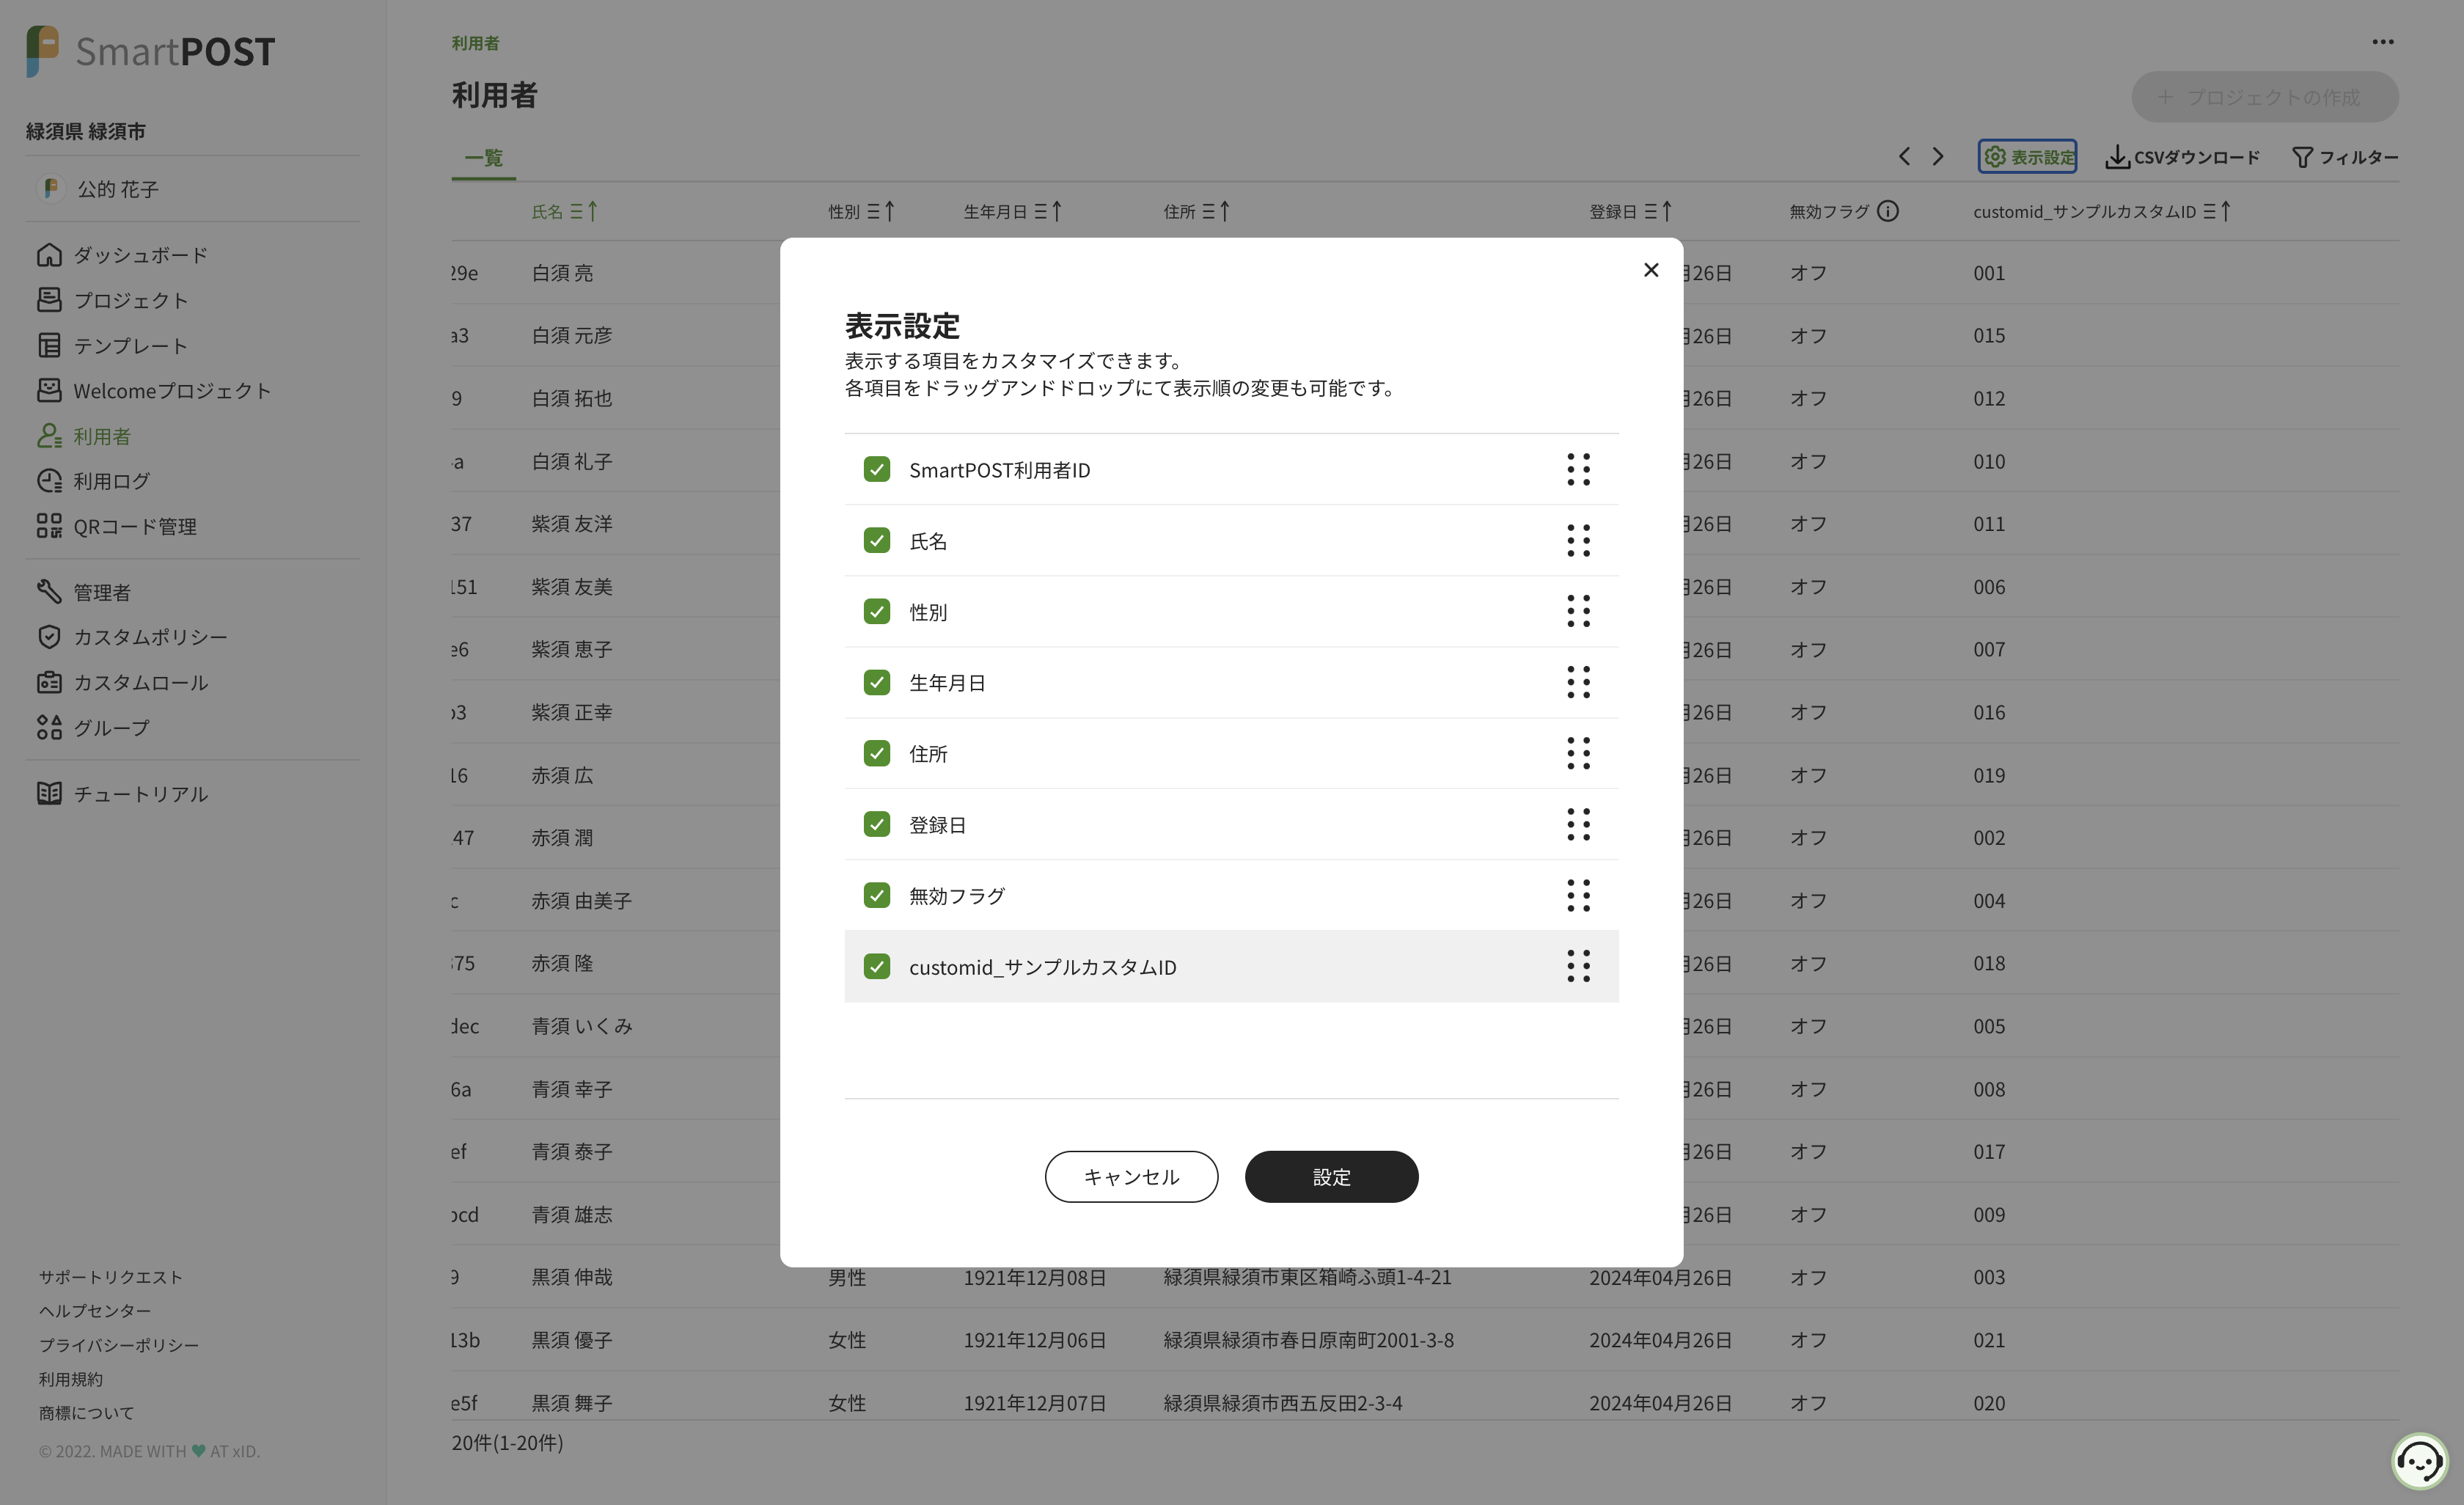Image resolution: width=2464 pixels, height=1505 pixels.
Task: Click user row 白須 亮
Action: [1425, 272]
